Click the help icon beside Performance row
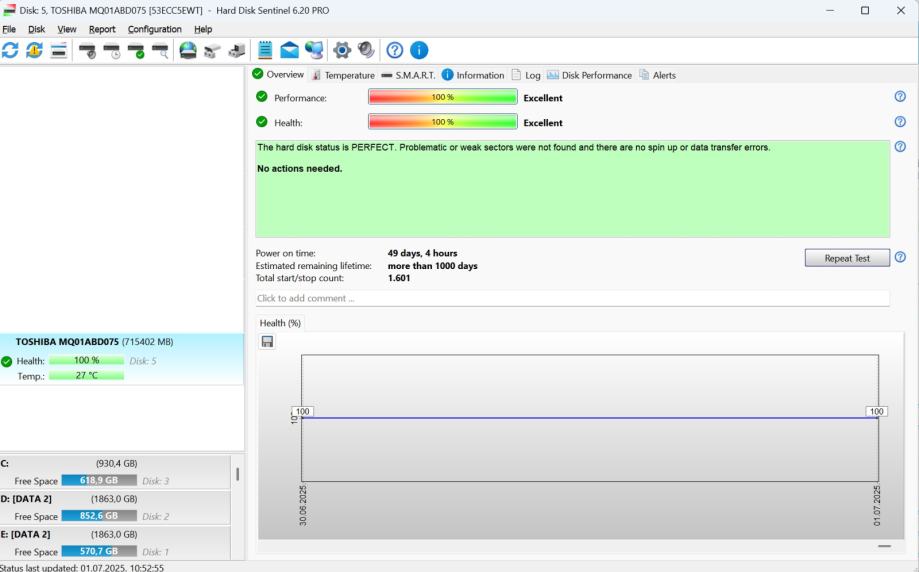The height and width of the screenshot is (572, 919). [x=900, y=97]
